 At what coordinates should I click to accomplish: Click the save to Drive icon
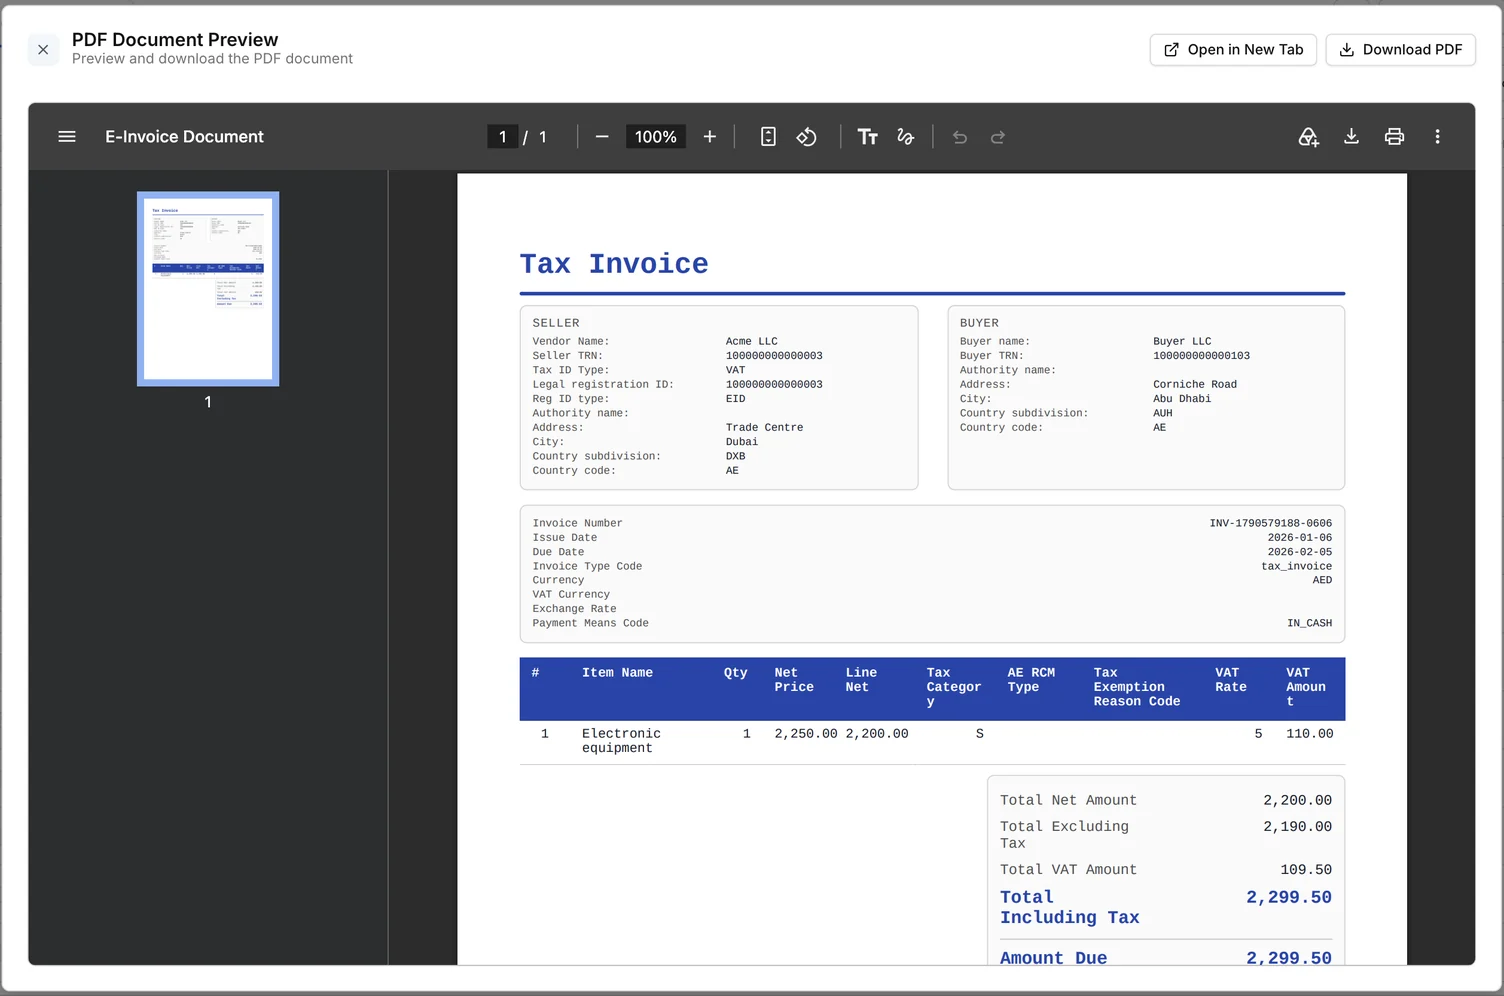(1308, 137)
